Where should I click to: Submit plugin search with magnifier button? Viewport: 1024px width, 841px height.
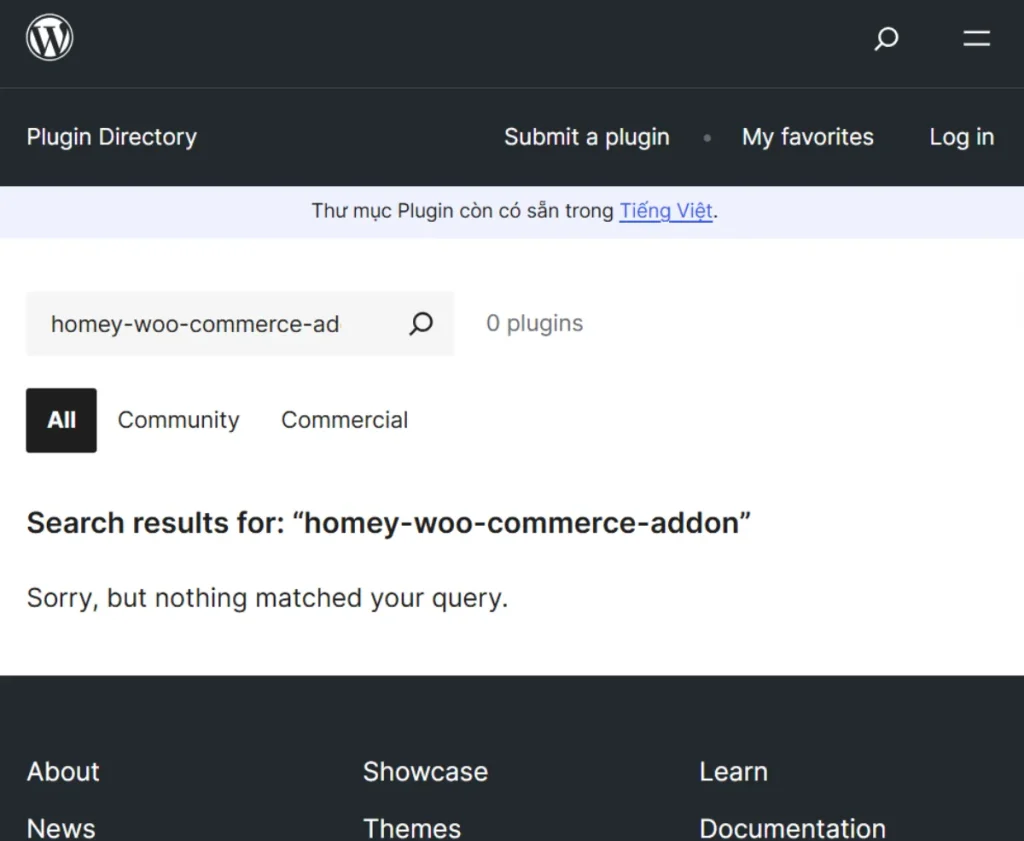coord(421,323)
